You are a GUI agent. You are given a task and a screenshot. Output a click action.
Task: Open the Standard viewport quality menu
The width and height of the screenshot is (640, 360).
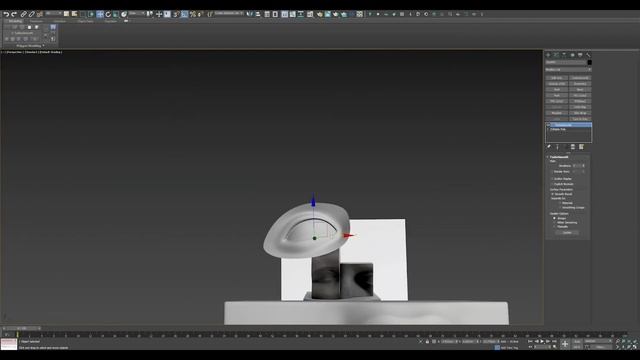(x=31, y=52)
